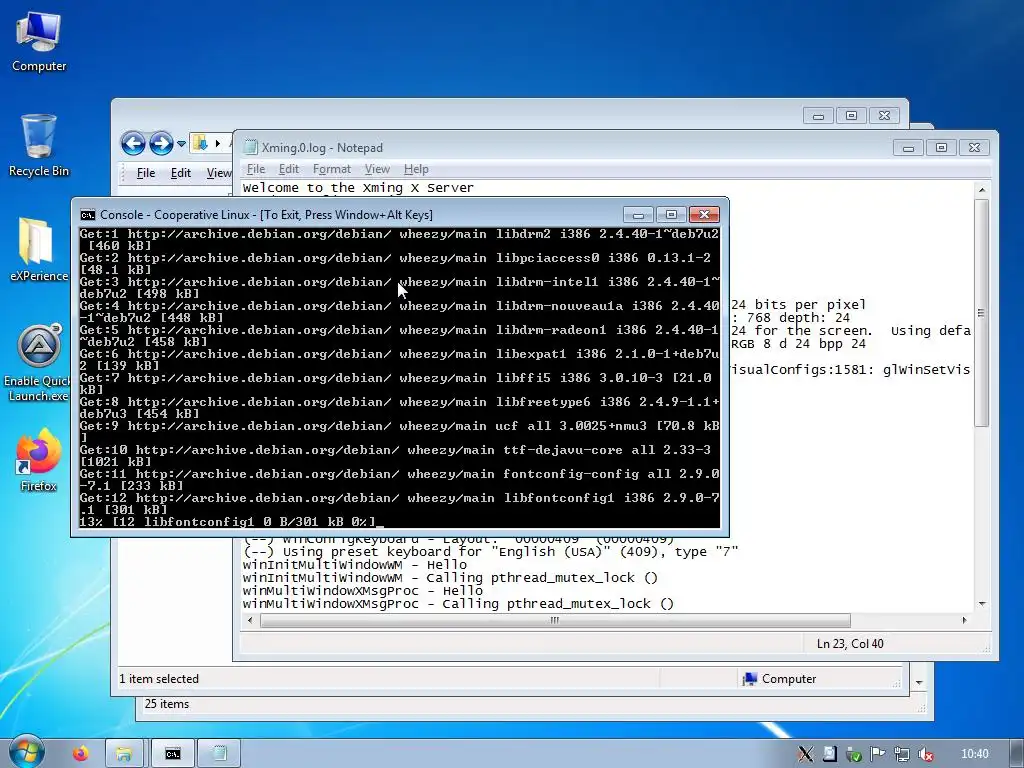Open the Explorer File menu
The width and height of the screenshot is (1024, 768).
(146, 173)
